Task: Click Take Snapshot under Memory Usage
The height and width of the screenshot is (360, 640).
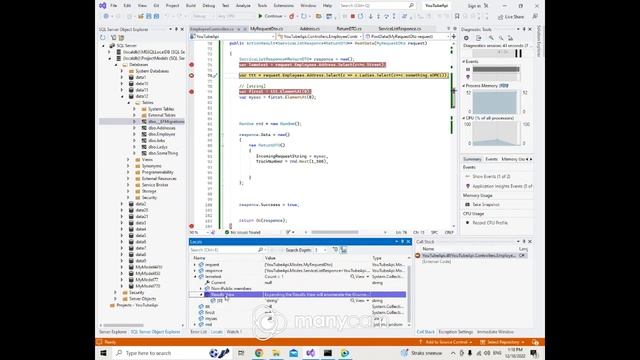Action: [x=486, y=204]
